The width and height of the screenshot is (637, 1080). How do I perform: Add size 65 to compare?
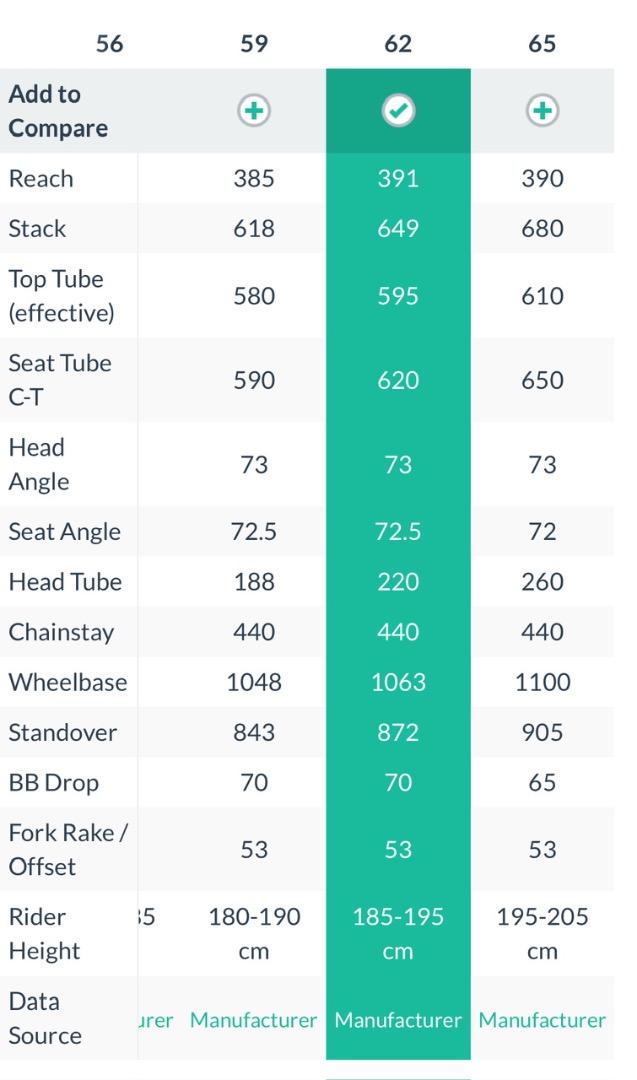(542, 111)
